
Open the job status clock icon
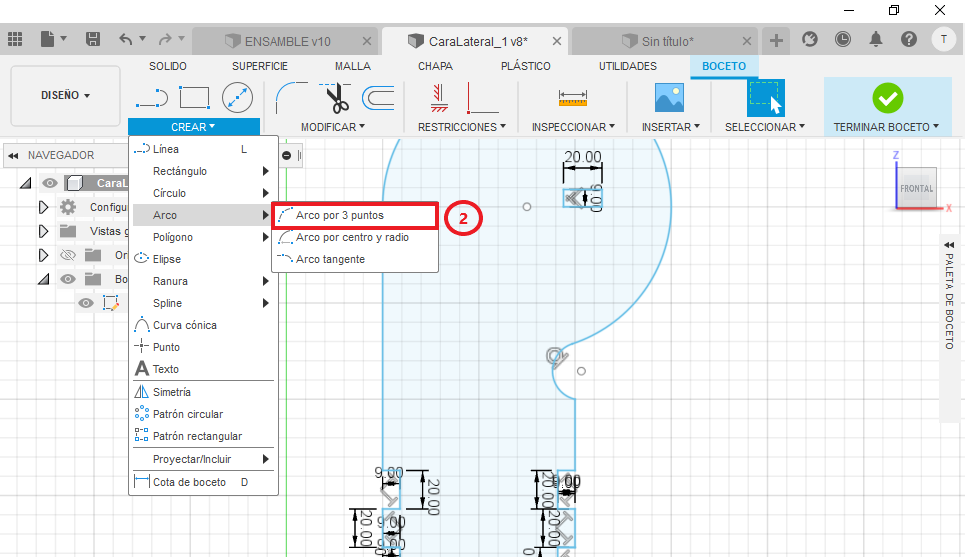[x=843, y=39]
